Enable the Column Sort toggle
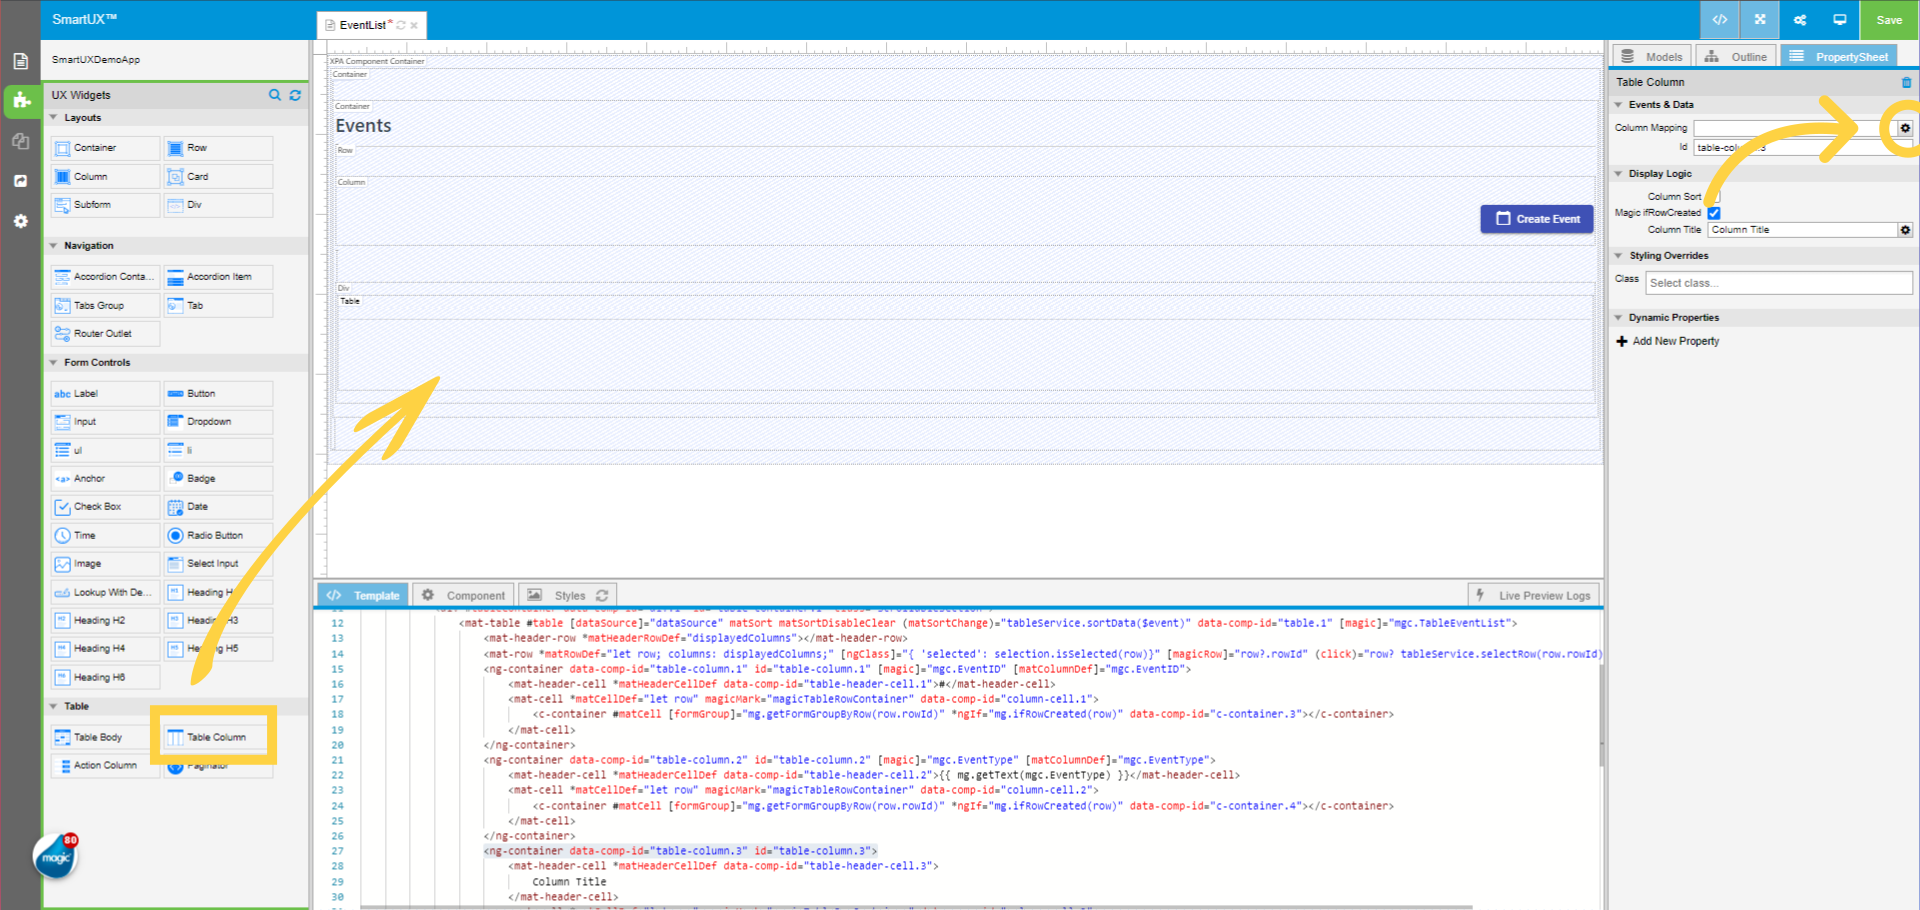This screenshot has height=910, width=1920. click(1712, 196)
